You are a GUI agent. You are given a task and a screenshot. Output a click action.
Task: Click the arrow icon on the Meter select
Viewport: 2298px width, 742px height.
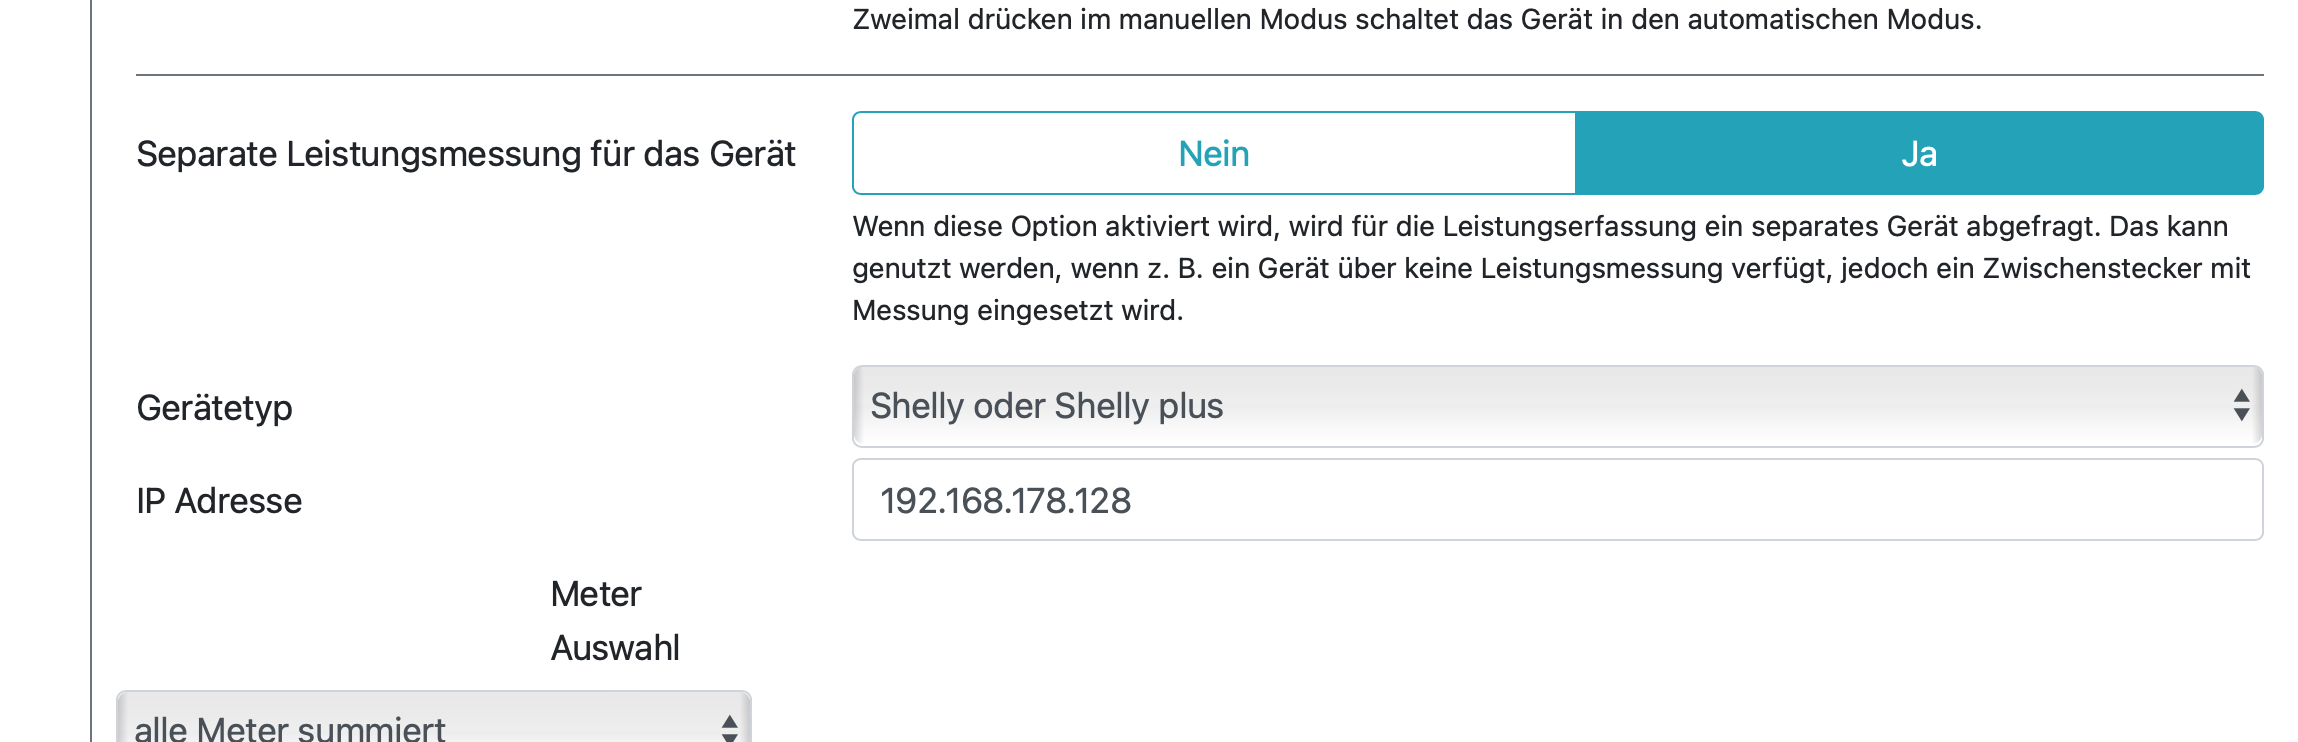tap(729, 728)
